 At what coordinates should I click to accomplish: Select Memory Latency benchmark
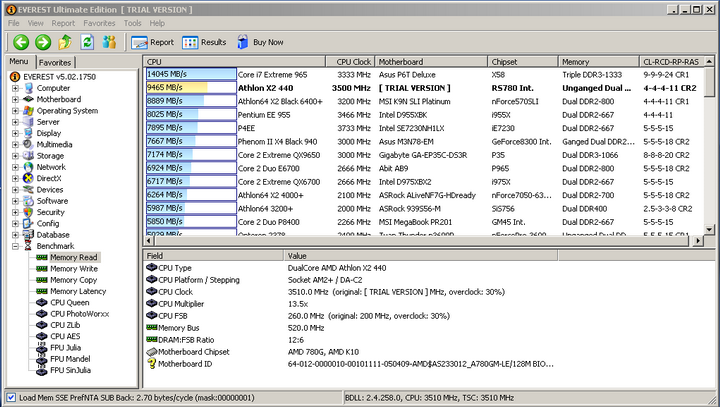click(x=78, y=291)
